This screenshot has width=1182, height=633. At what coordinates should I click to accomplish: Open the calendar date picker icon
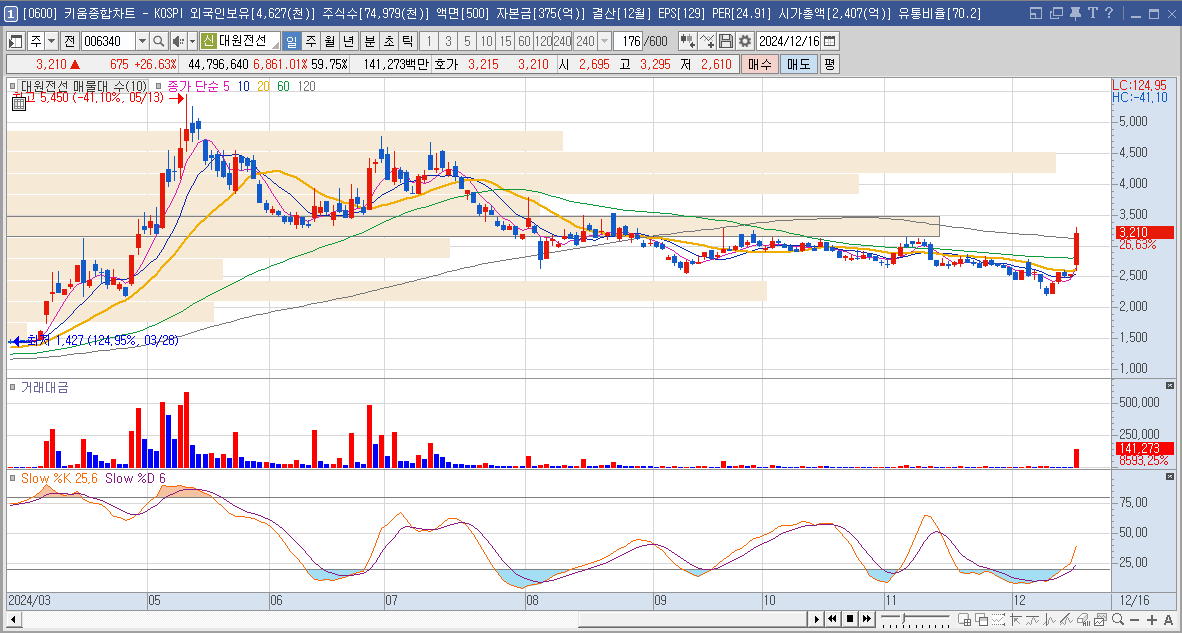click(829, 41)
